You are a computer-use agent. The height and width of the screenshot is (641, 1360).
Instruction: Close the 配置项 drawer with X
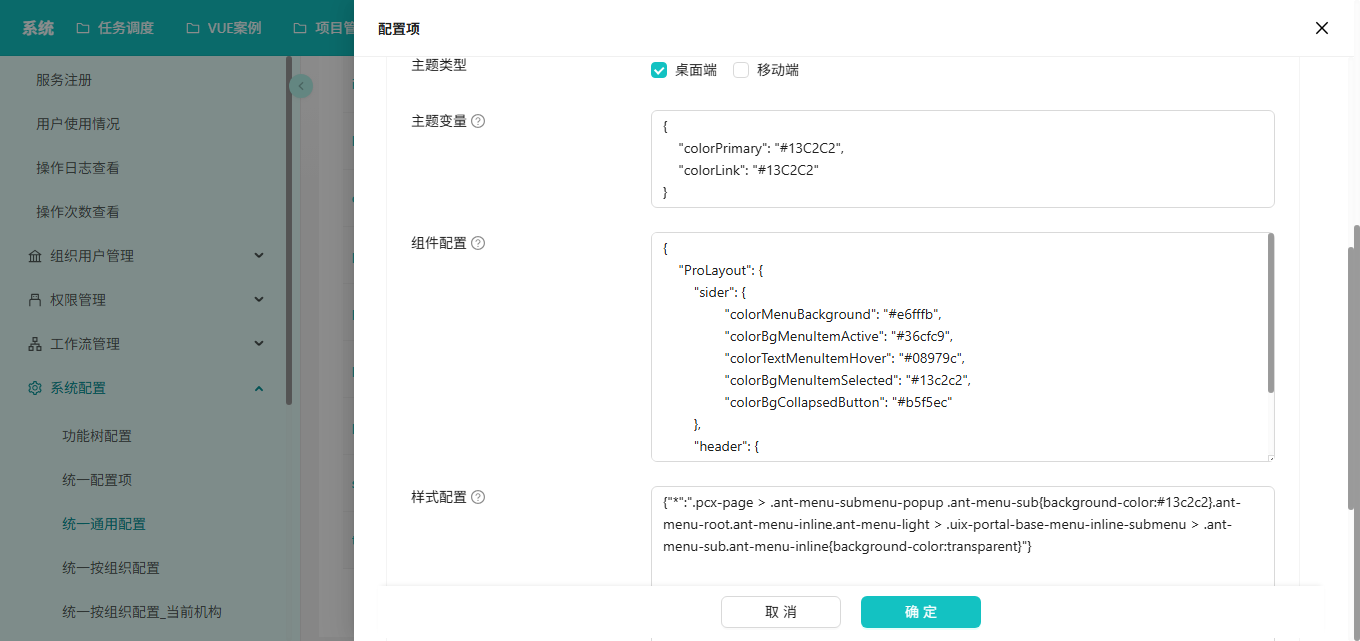[x=1321, y=28]
